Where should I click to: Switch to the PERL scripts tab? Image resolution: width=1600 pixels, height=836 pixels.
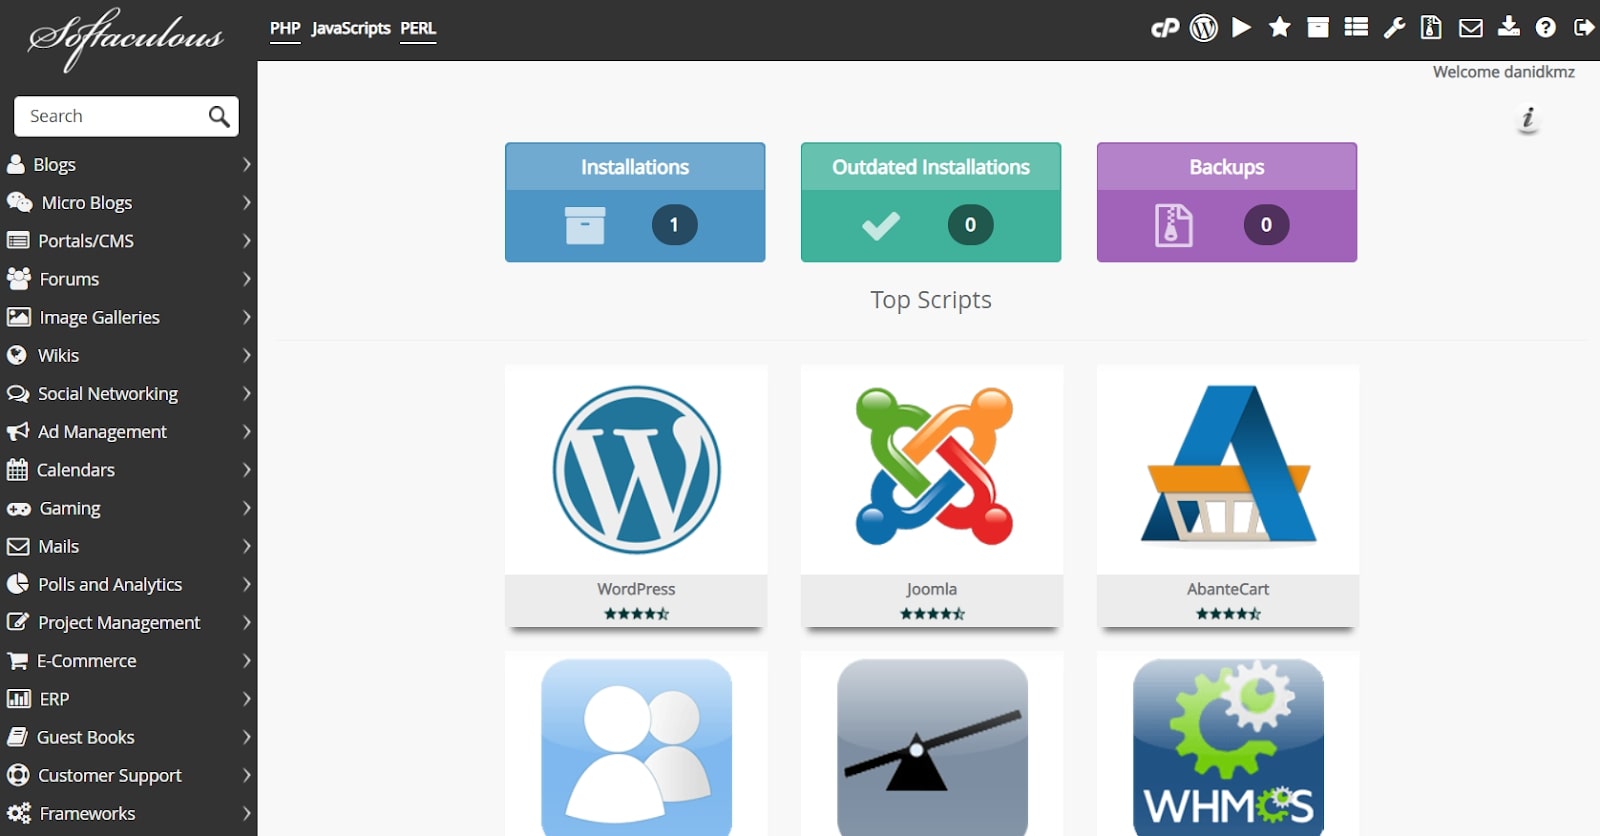418,28
